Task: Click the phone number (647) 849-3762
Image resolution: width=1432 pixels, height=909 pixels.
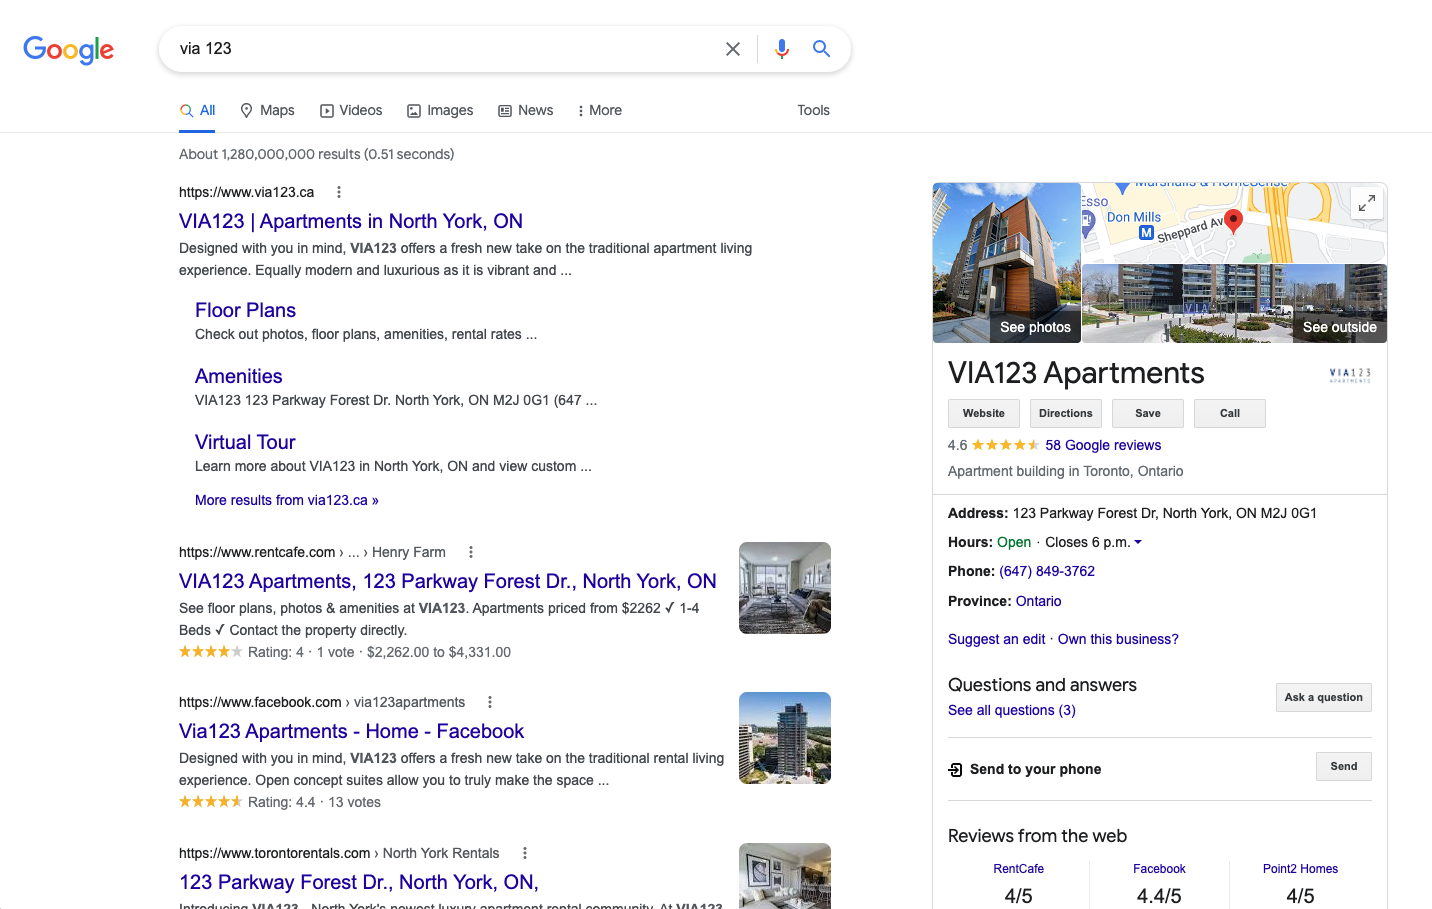Action: tap(1047, 571)
